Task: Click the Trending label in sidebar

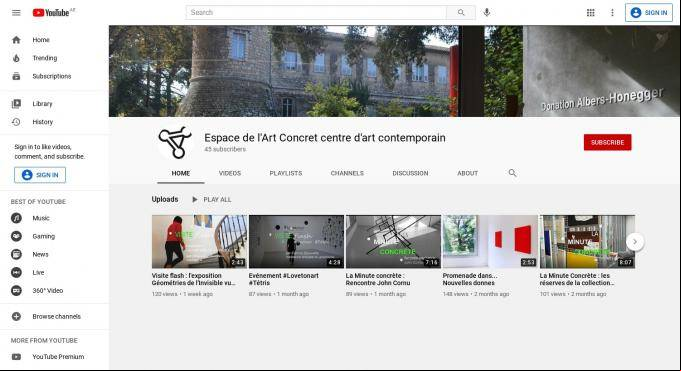Action: point(45,58)
